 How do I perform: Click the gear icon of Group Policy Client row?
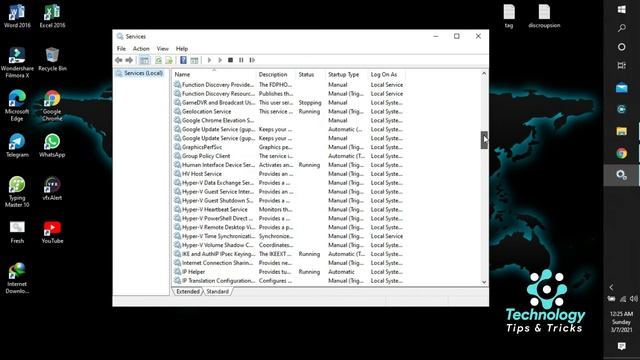click(177, 156)
